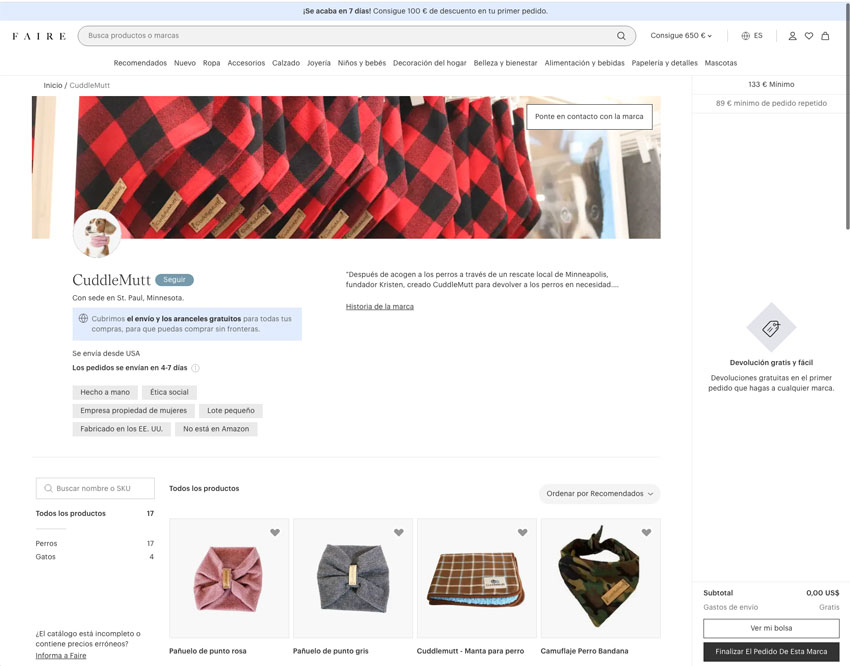850x666 pixels.
Task: Open the Alimentación y bebidas category
Action: [x=584, y=63]
